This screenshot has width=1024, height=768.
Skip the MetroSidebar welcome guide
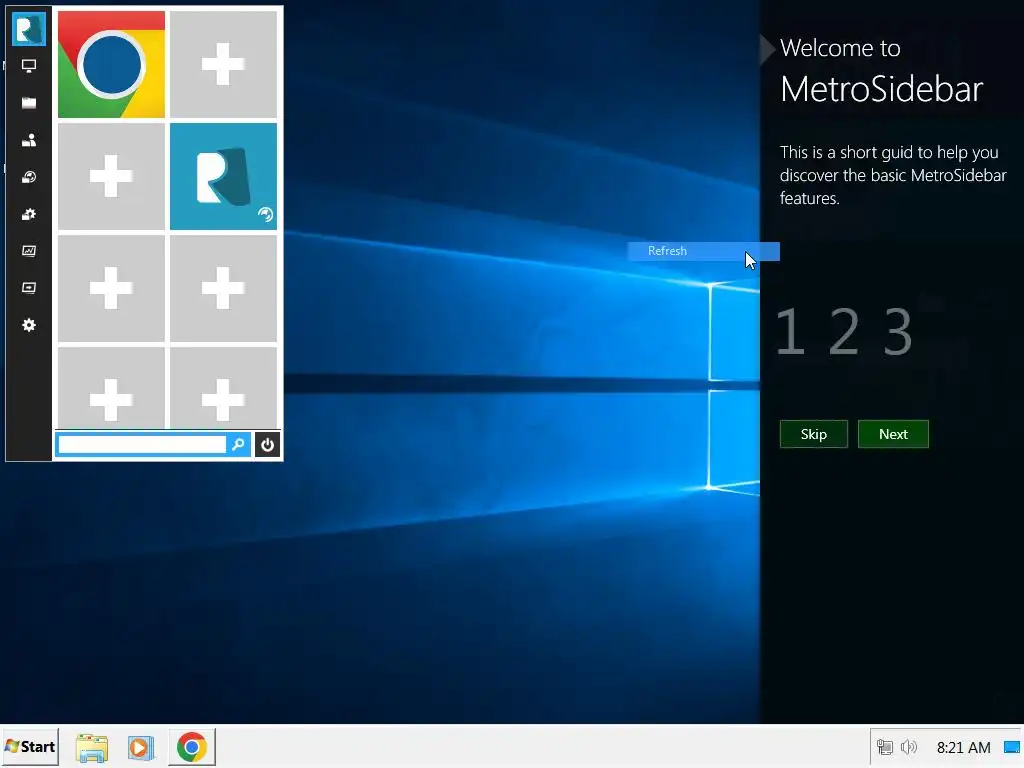coord(814,434)
